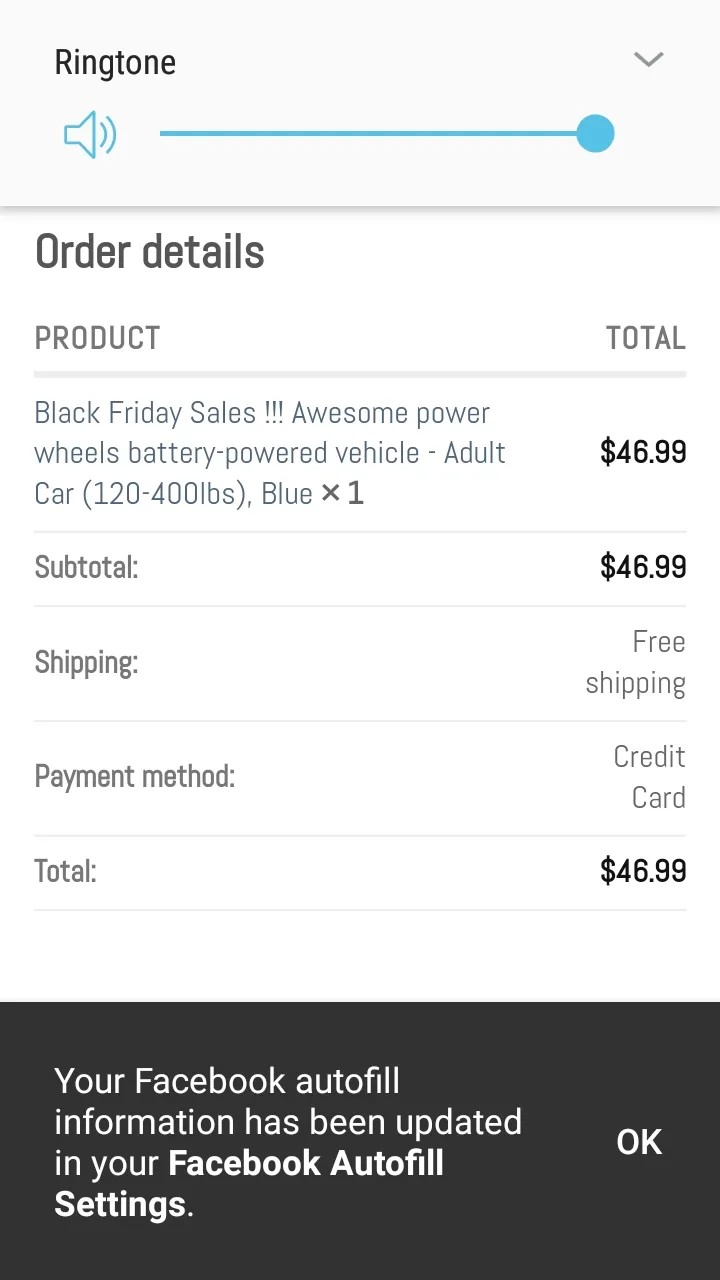Select the Black Friday Sales product name
The image size is (720, 1280).
tap(269, 453)
